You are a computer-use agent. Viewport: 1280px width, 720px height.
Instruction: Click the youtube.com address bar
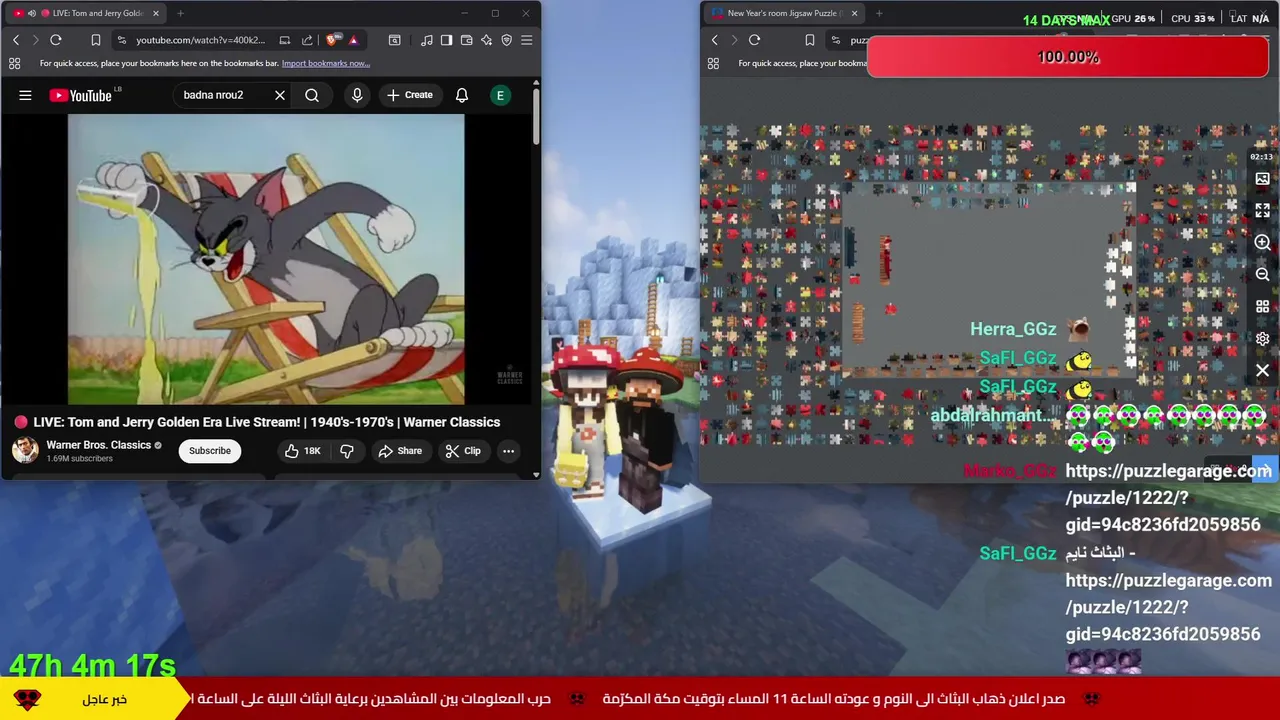click(200, 40)
